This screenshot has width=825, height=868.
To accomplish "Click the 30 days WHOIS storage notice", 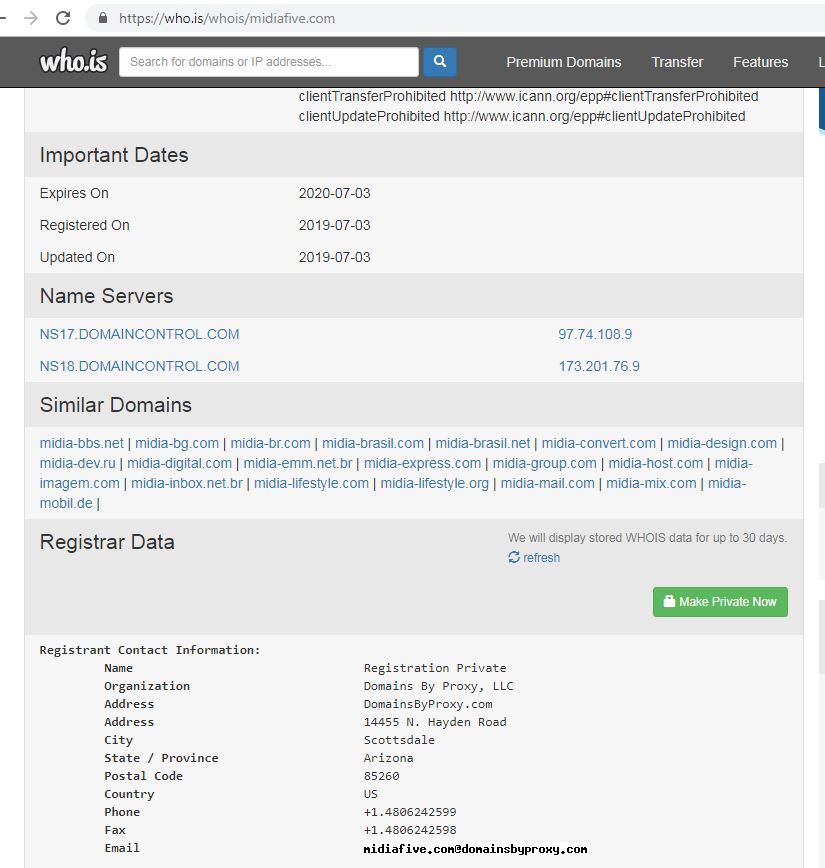I will pyautogui.click(x=647, y=538).
